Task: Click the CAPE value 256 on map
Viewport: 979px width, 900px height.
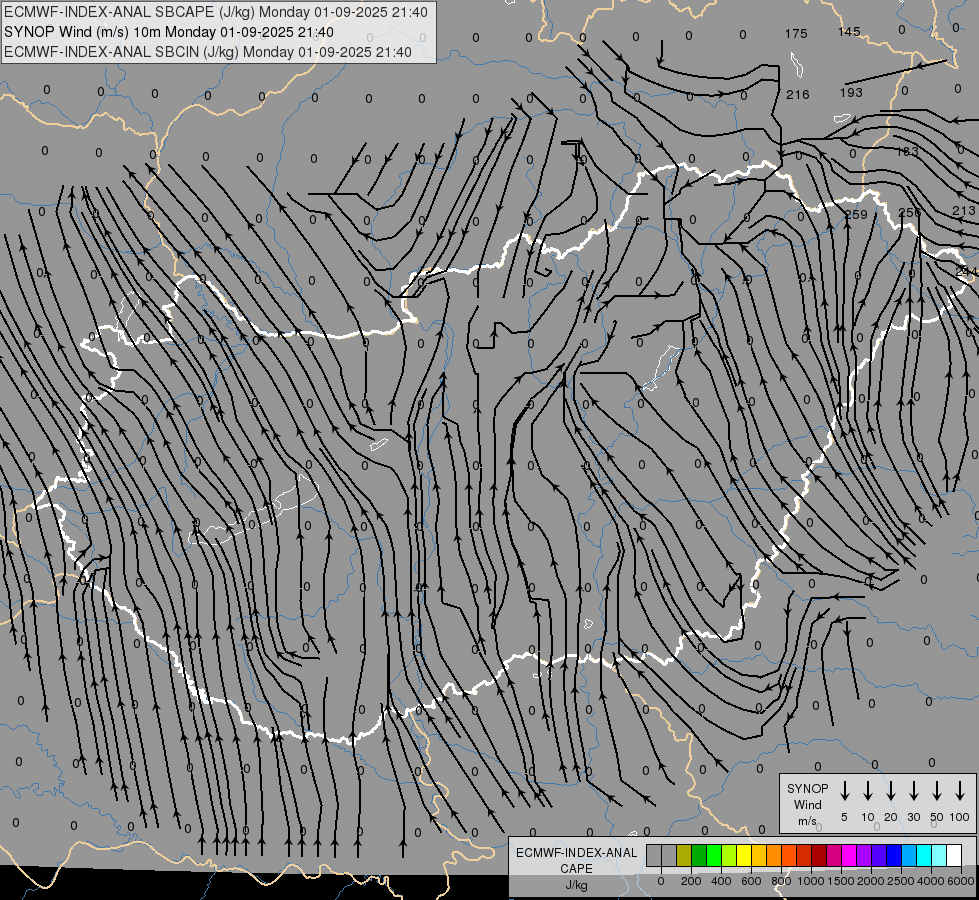Action: click(909, 212)
